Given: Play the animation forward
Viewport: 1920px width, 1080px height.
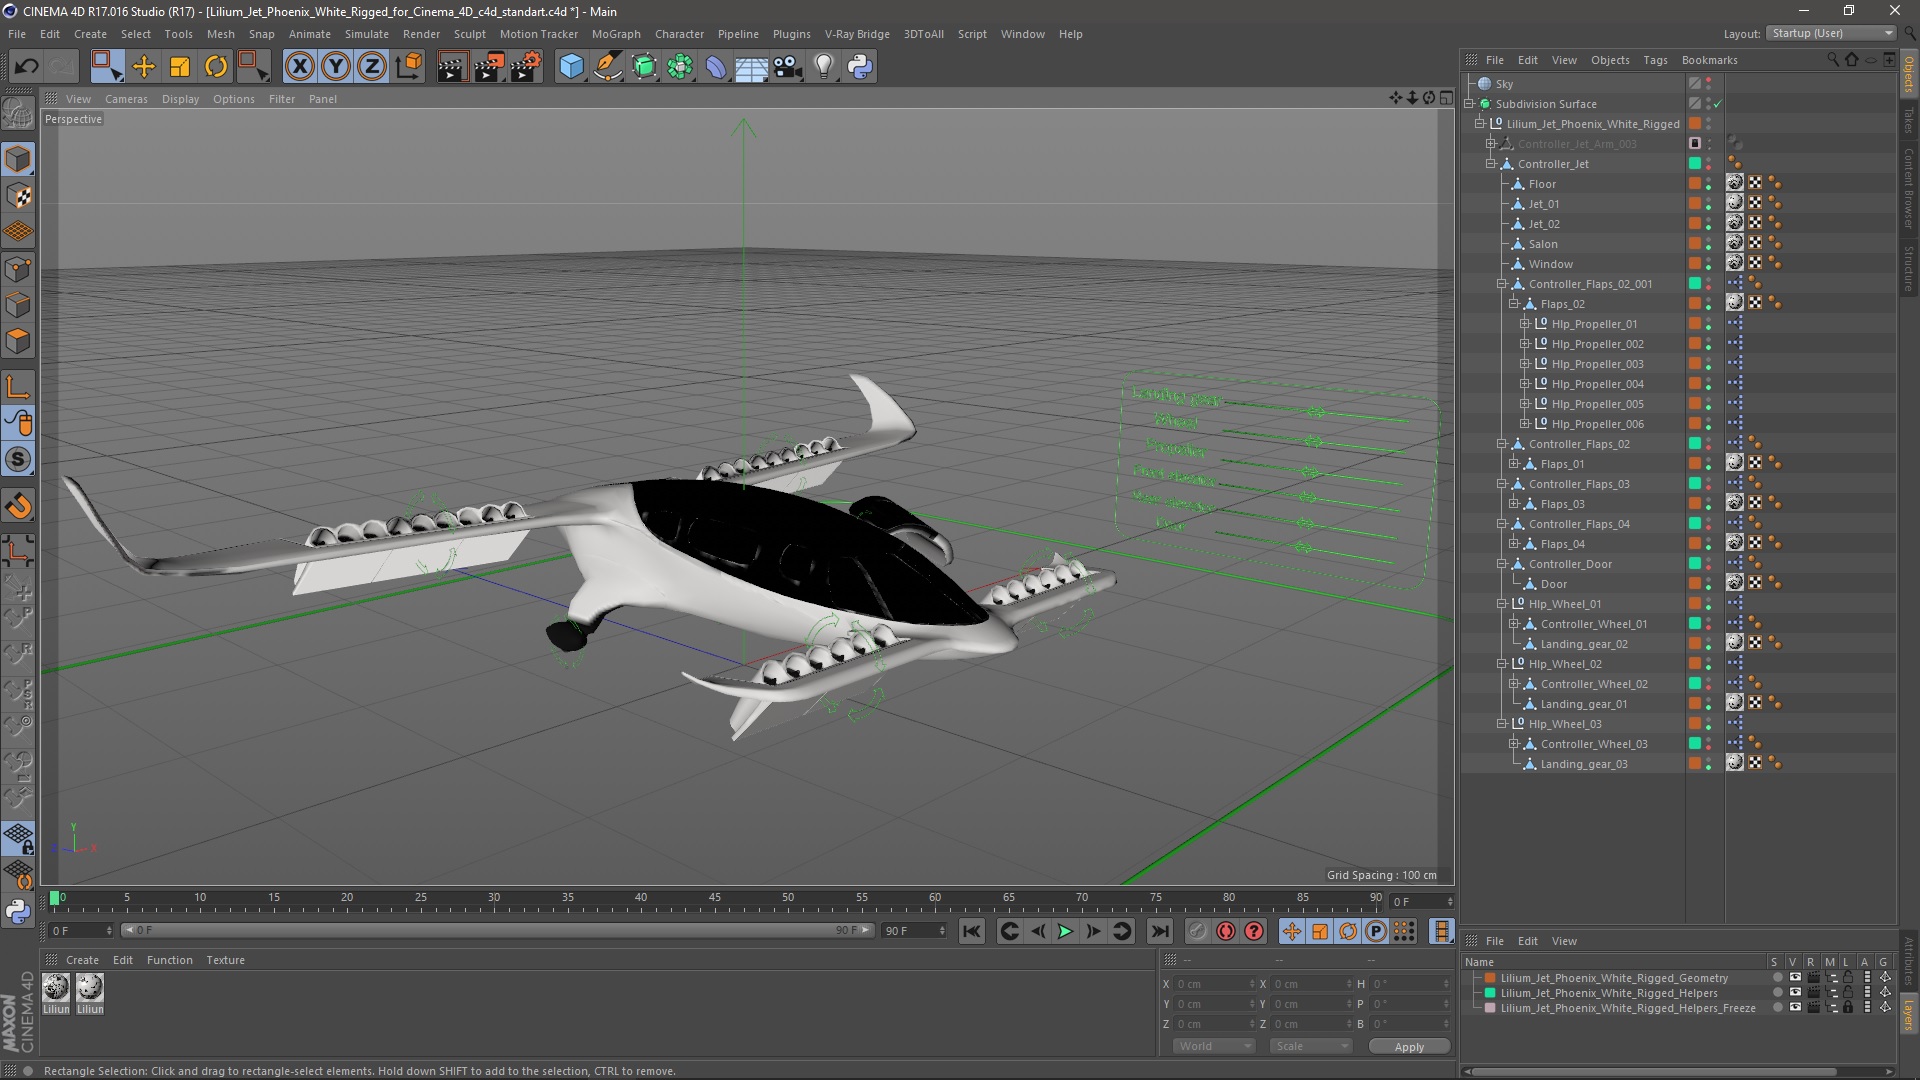Looking at the screenshot, I should tap(1066, 931).
